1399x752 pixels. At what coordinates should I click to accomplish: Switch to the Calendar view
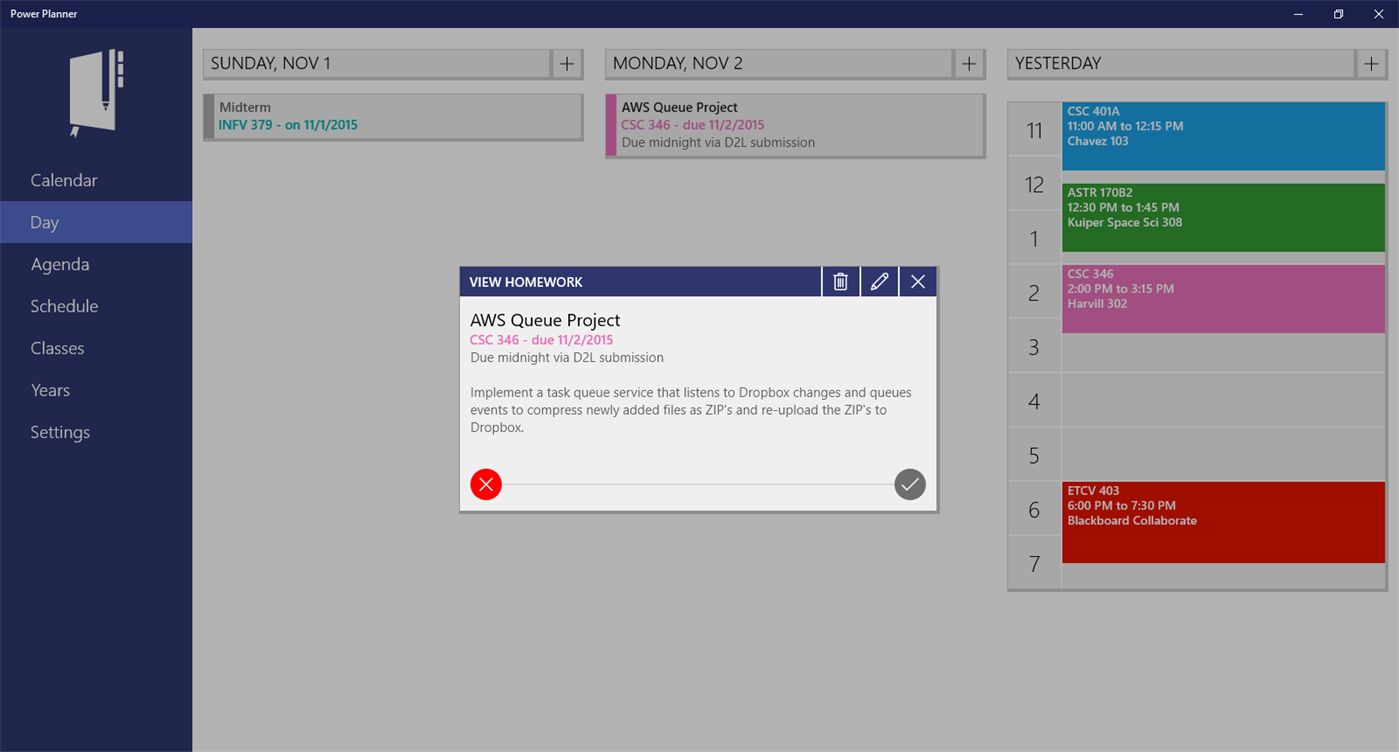coord(63,179)
